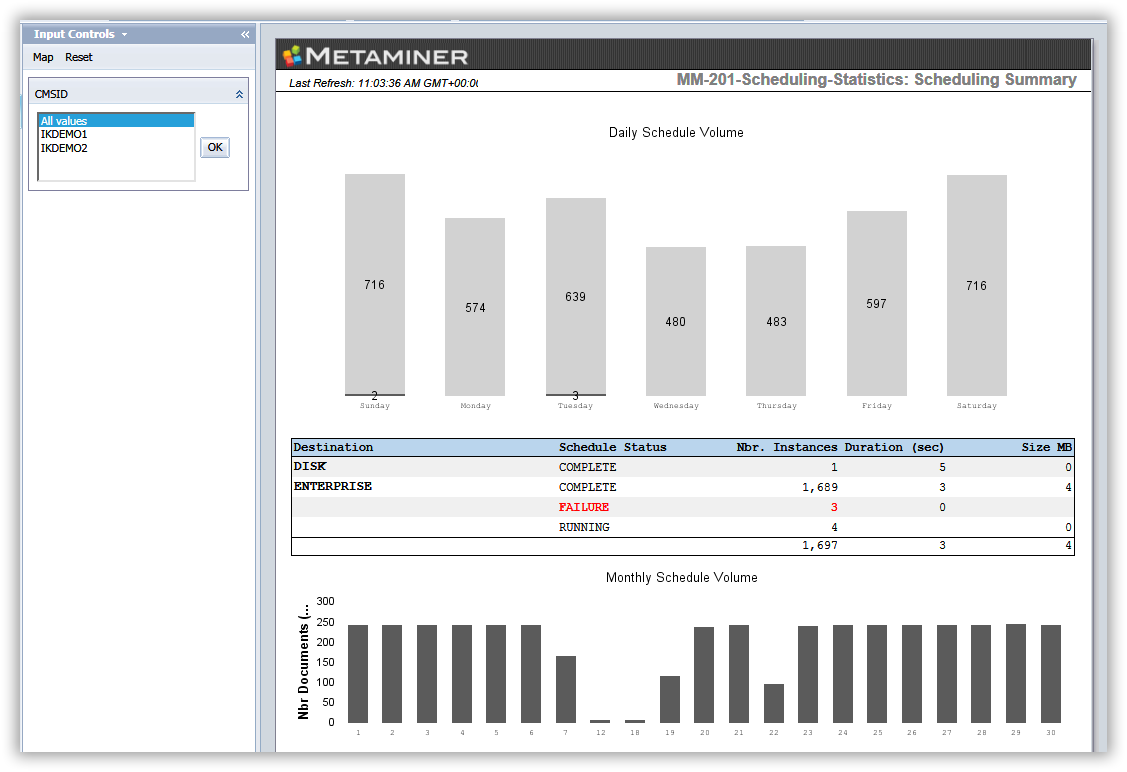Click the Nbr Documents axis label
The height and width of the screenshot is (772, 1127).
pyautogui.click(x=304, y=661)
